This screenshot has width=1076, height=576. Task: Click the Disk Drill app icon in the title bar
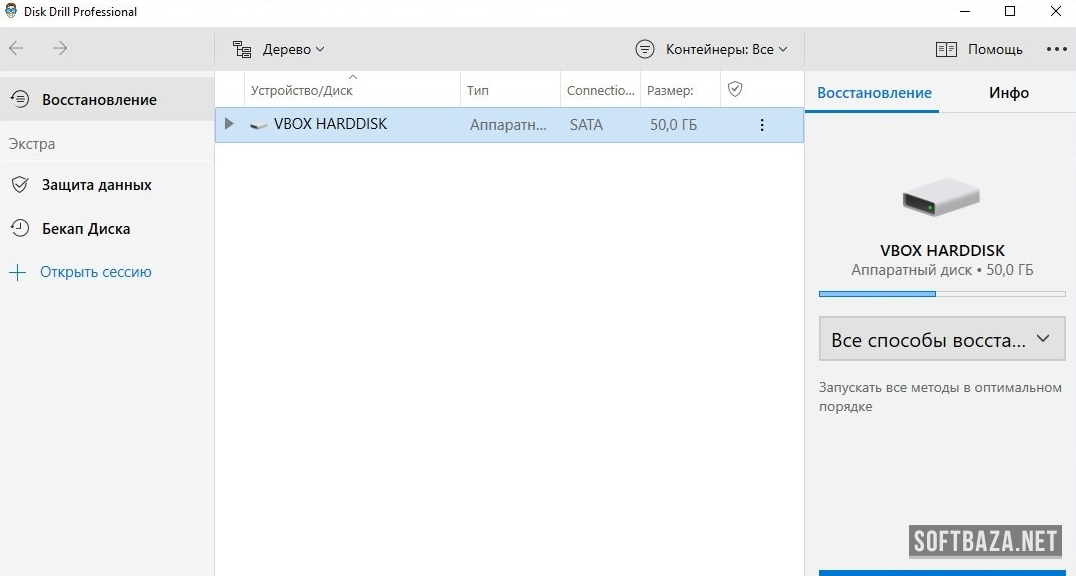11,12
